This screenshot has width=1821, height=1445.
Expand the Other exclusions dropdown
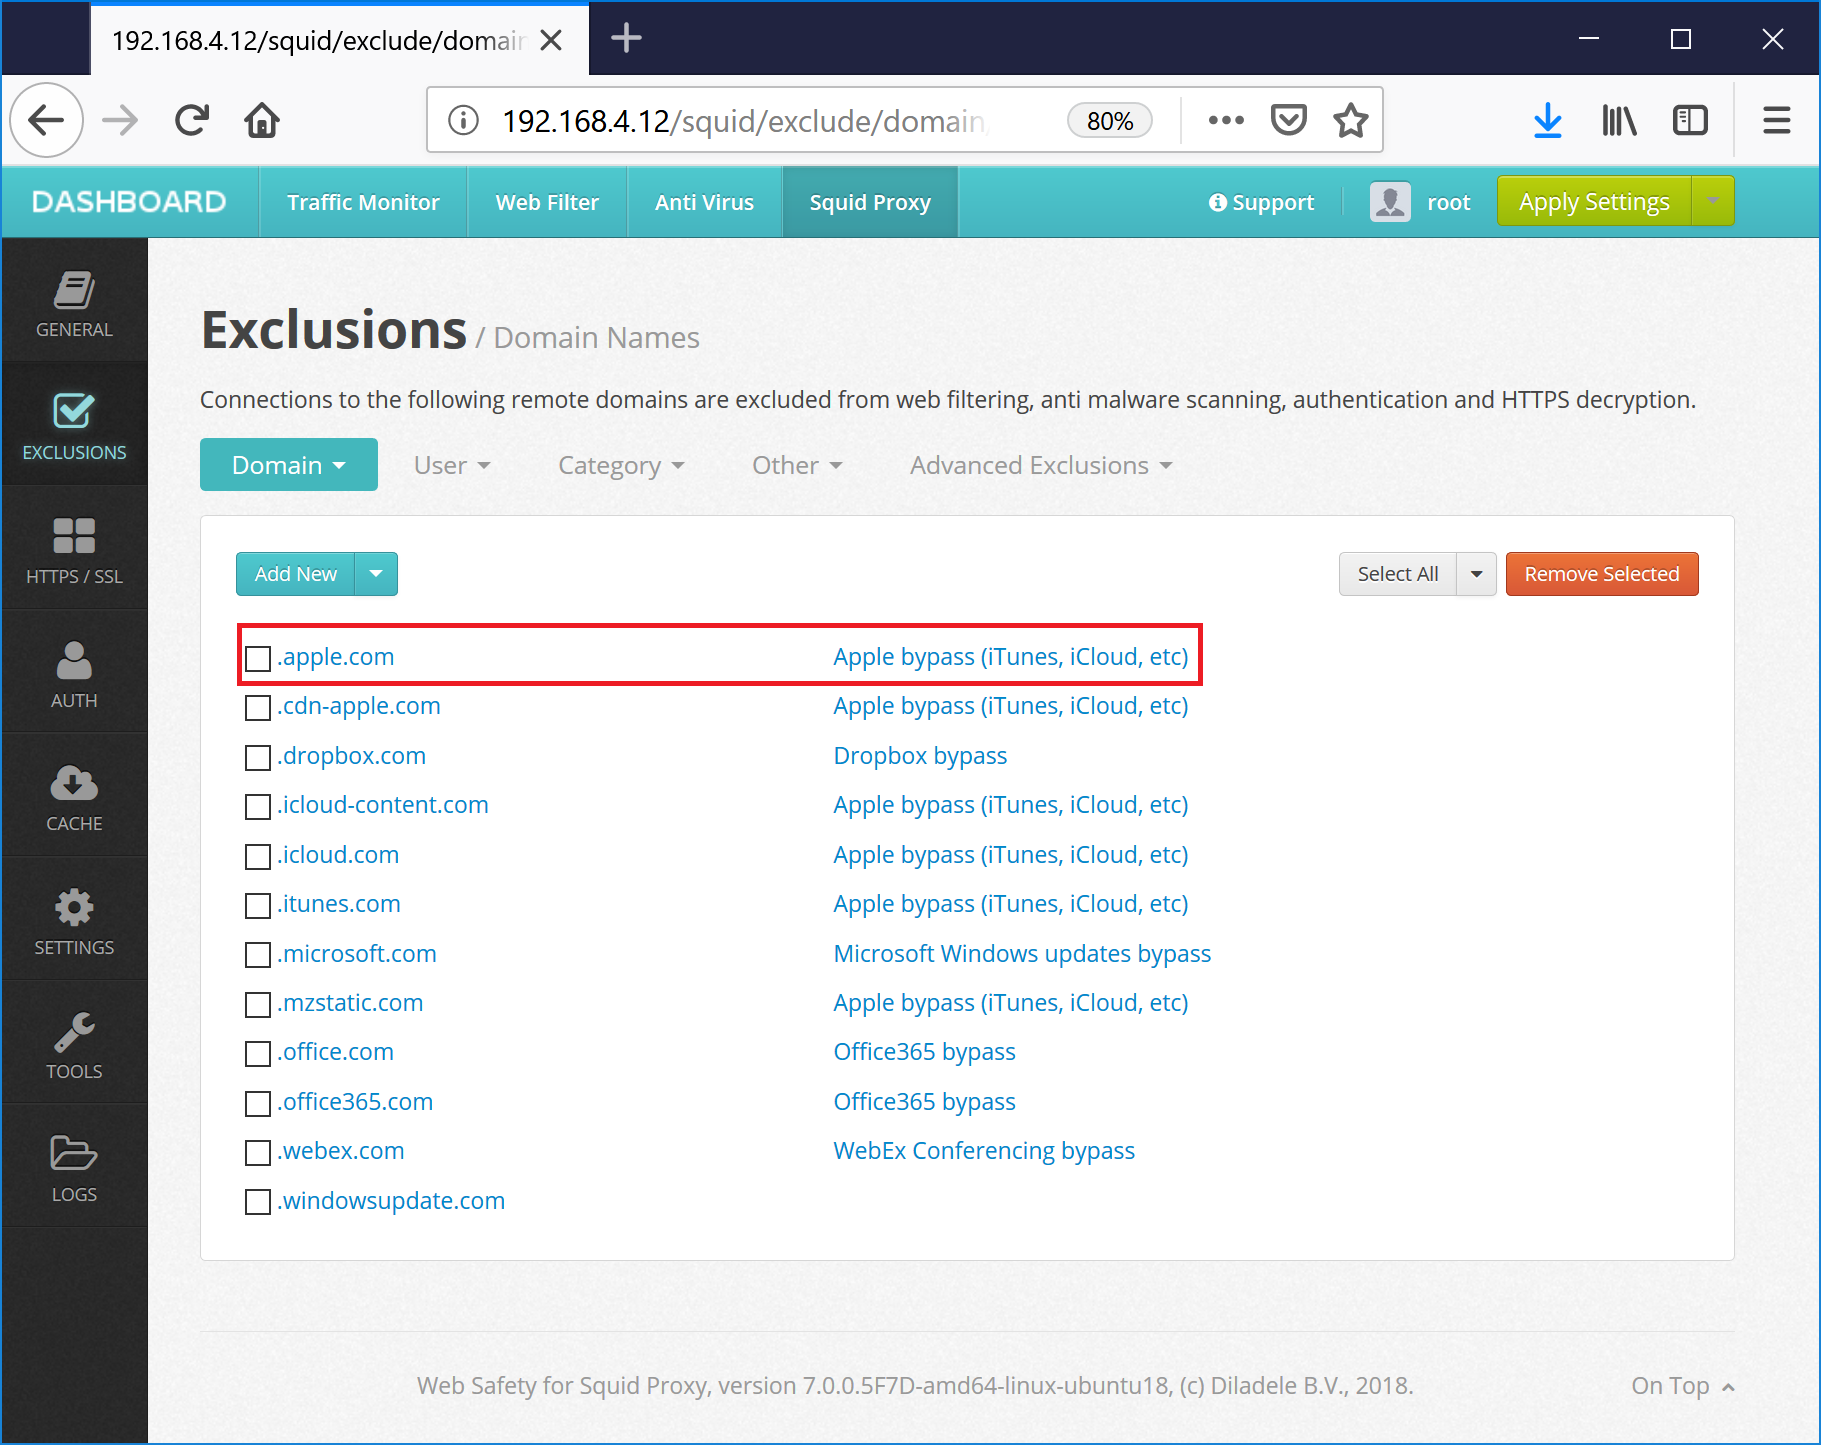[797, 465]
